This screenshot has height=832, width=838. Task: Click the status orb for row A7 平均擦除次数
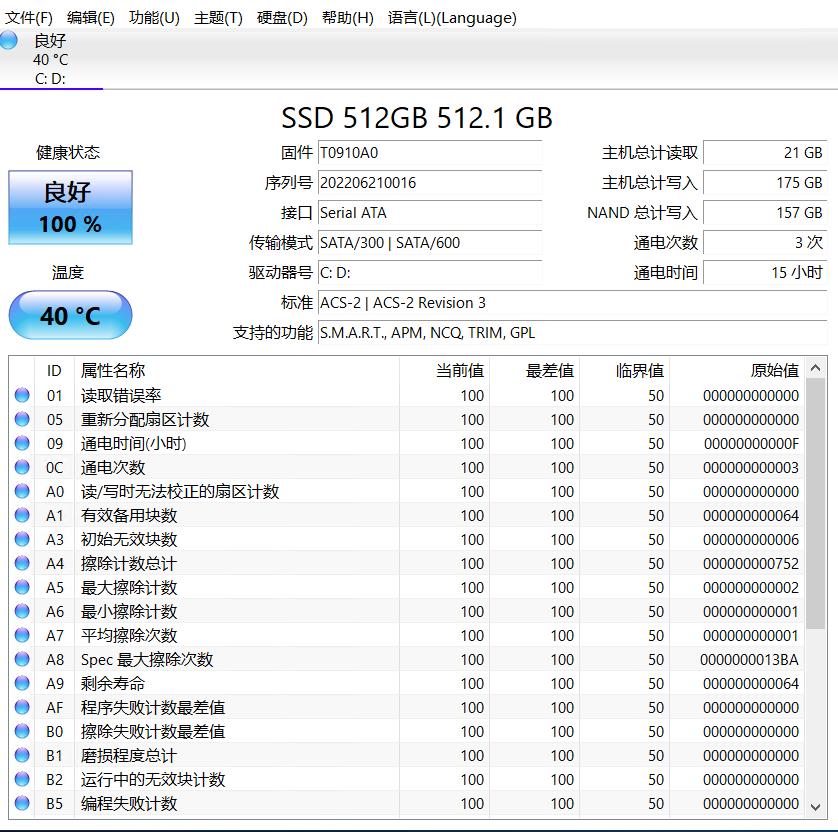[x=22, y=635]
